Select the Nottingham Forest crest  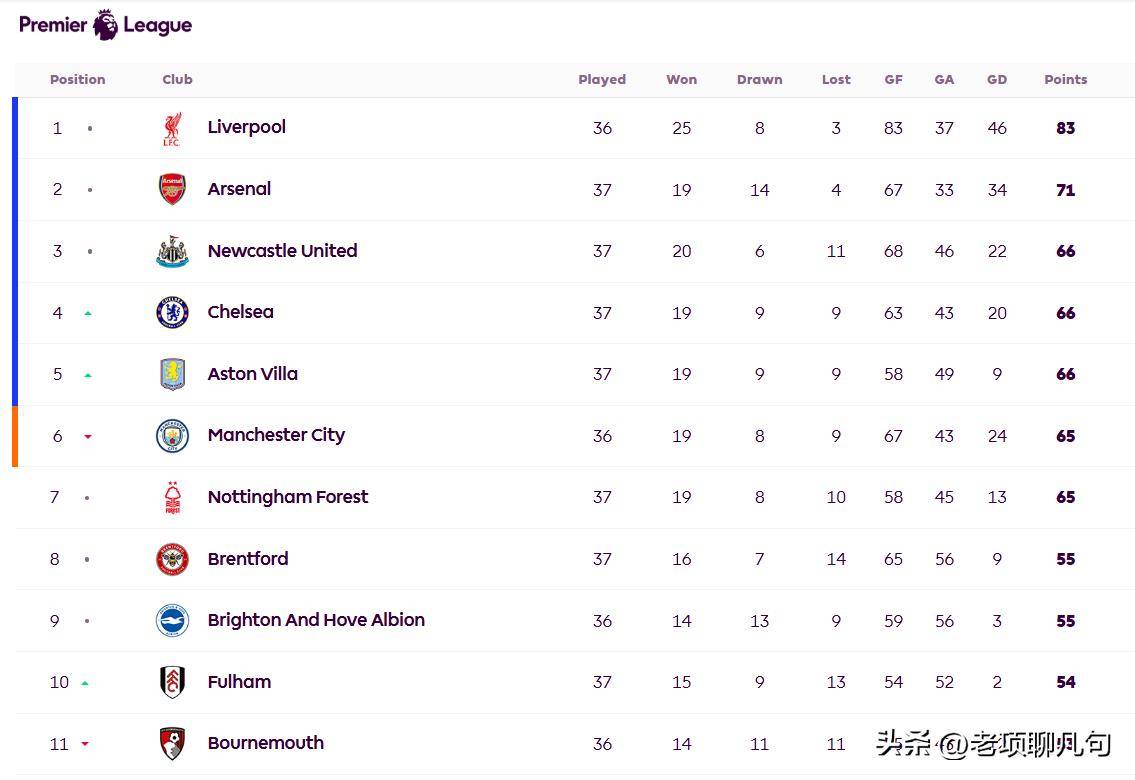click(x=172, y=497)
